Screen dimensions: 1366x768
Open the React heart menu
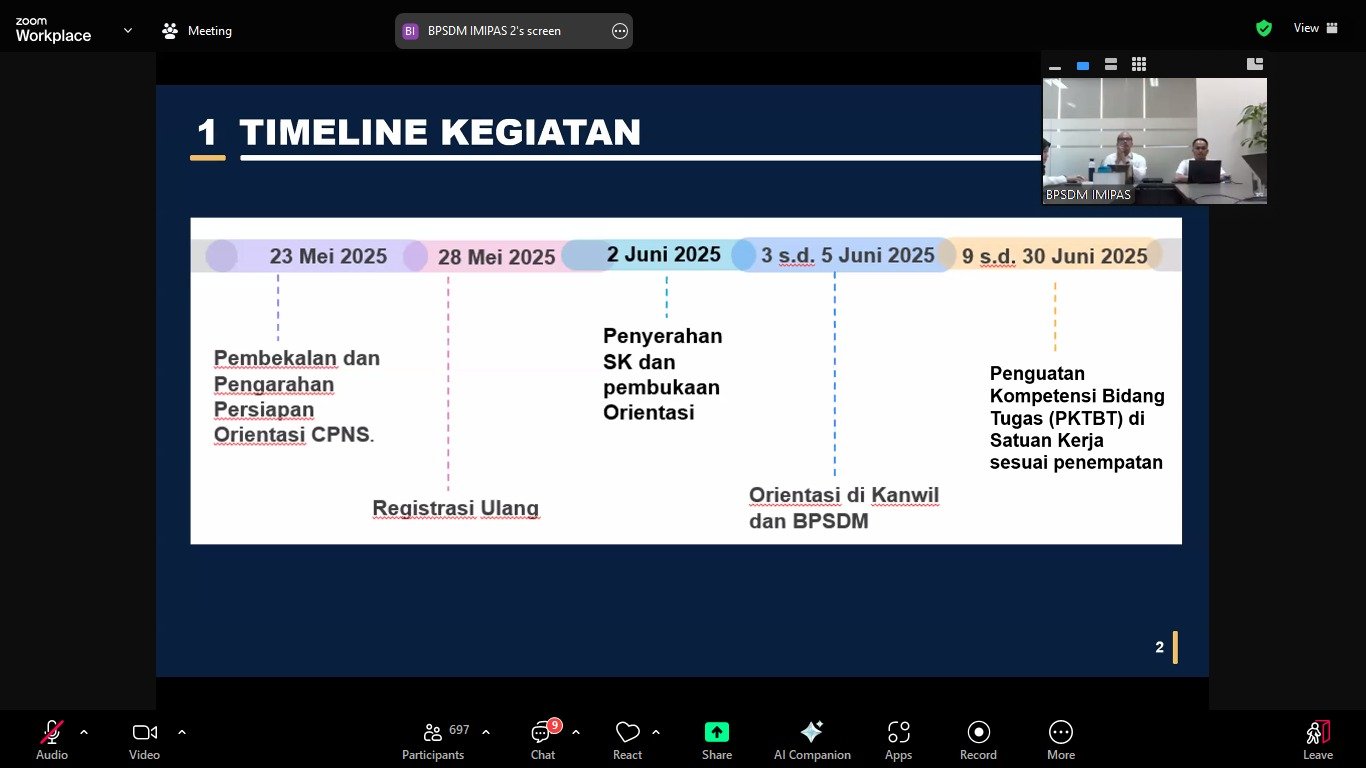628,741
